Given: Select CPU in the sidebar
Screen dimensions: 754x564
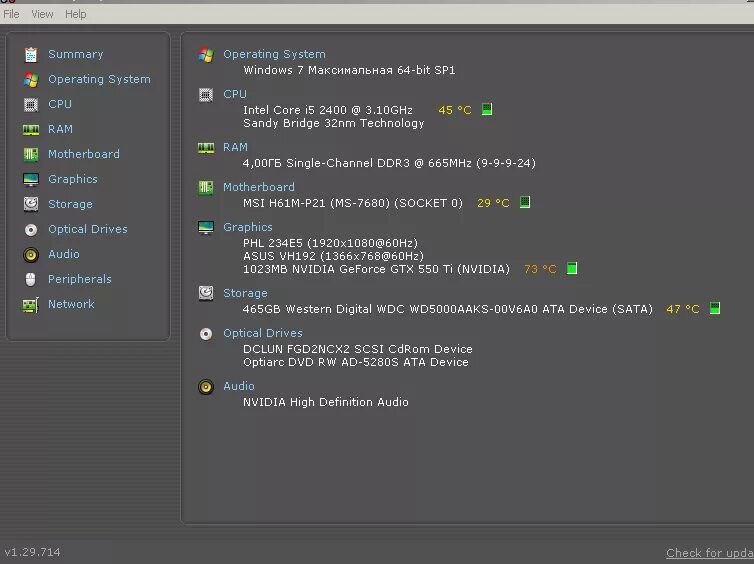Looking at the screenshot, I should click(60, 104).
